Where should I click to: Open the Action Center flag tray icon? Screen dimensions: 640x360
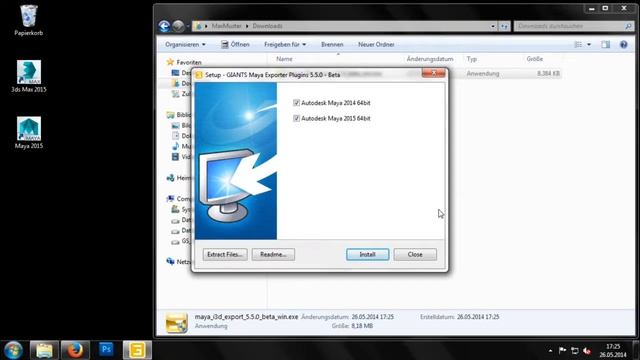click(562, 350)
